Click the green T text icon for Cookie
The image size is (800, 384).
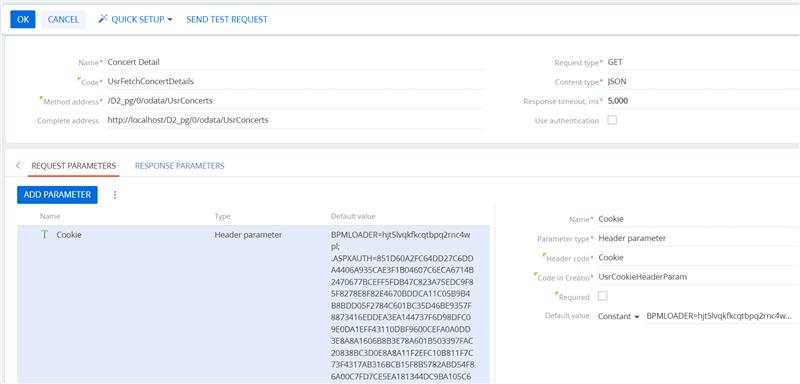[44, 235]
